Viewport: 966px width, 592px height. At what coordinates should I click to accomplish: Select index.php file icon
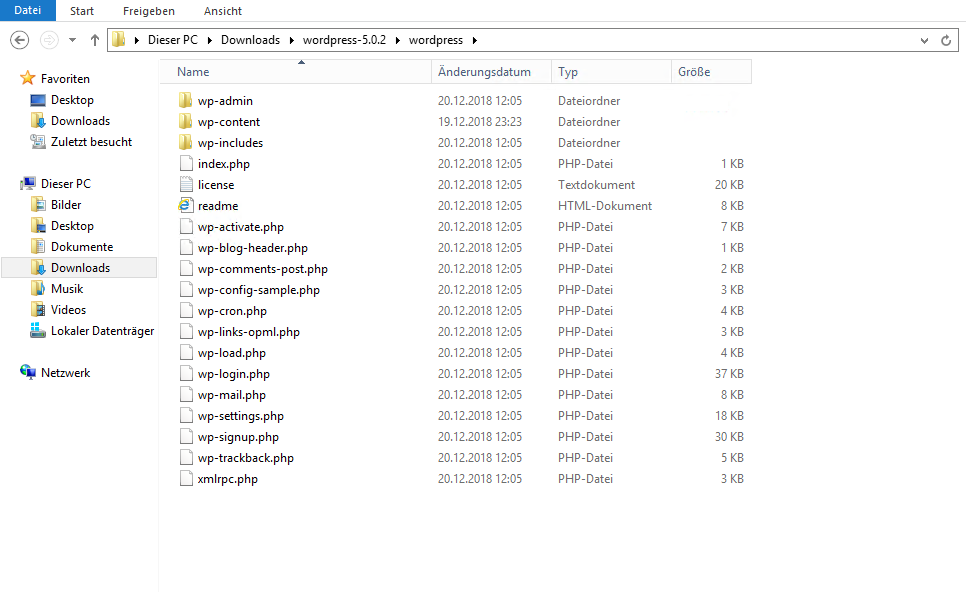pos(186,163)
